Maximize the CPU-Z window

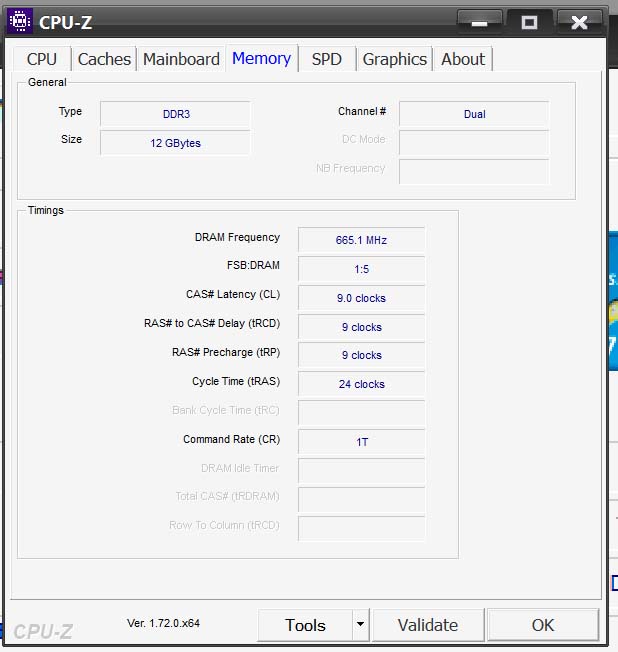pos(530,21)
